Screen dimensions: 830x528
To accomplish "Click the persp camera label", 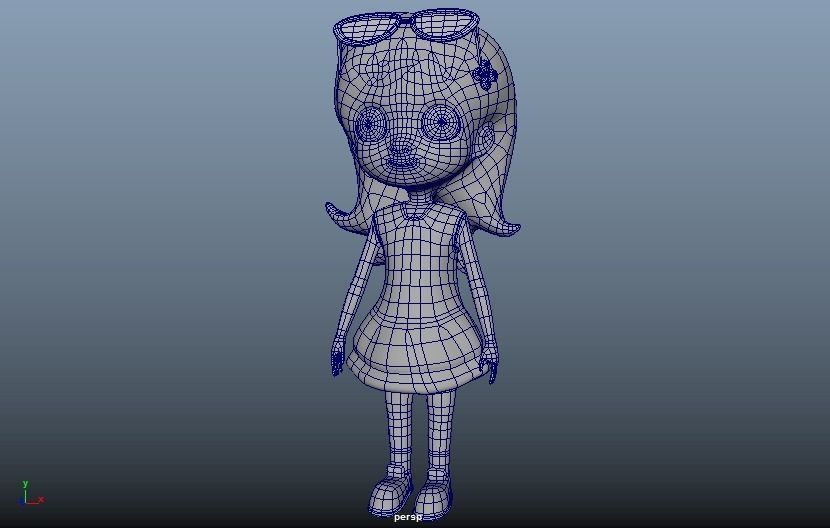I will (x=408, y=517).
